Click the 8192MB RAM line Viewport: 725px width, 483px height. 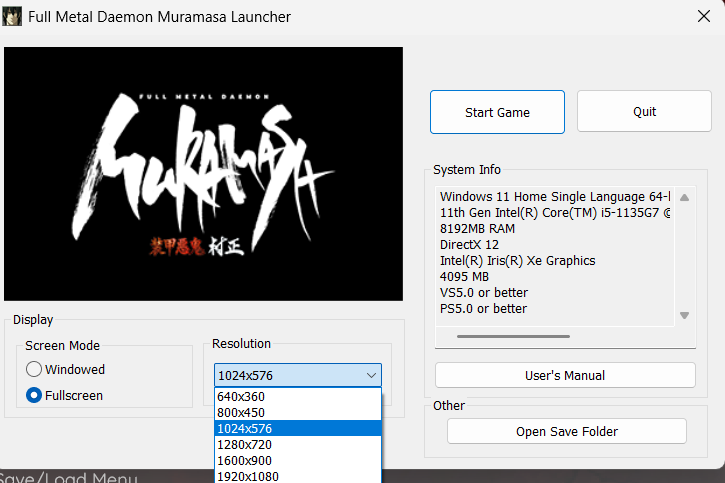pos(477,229)
